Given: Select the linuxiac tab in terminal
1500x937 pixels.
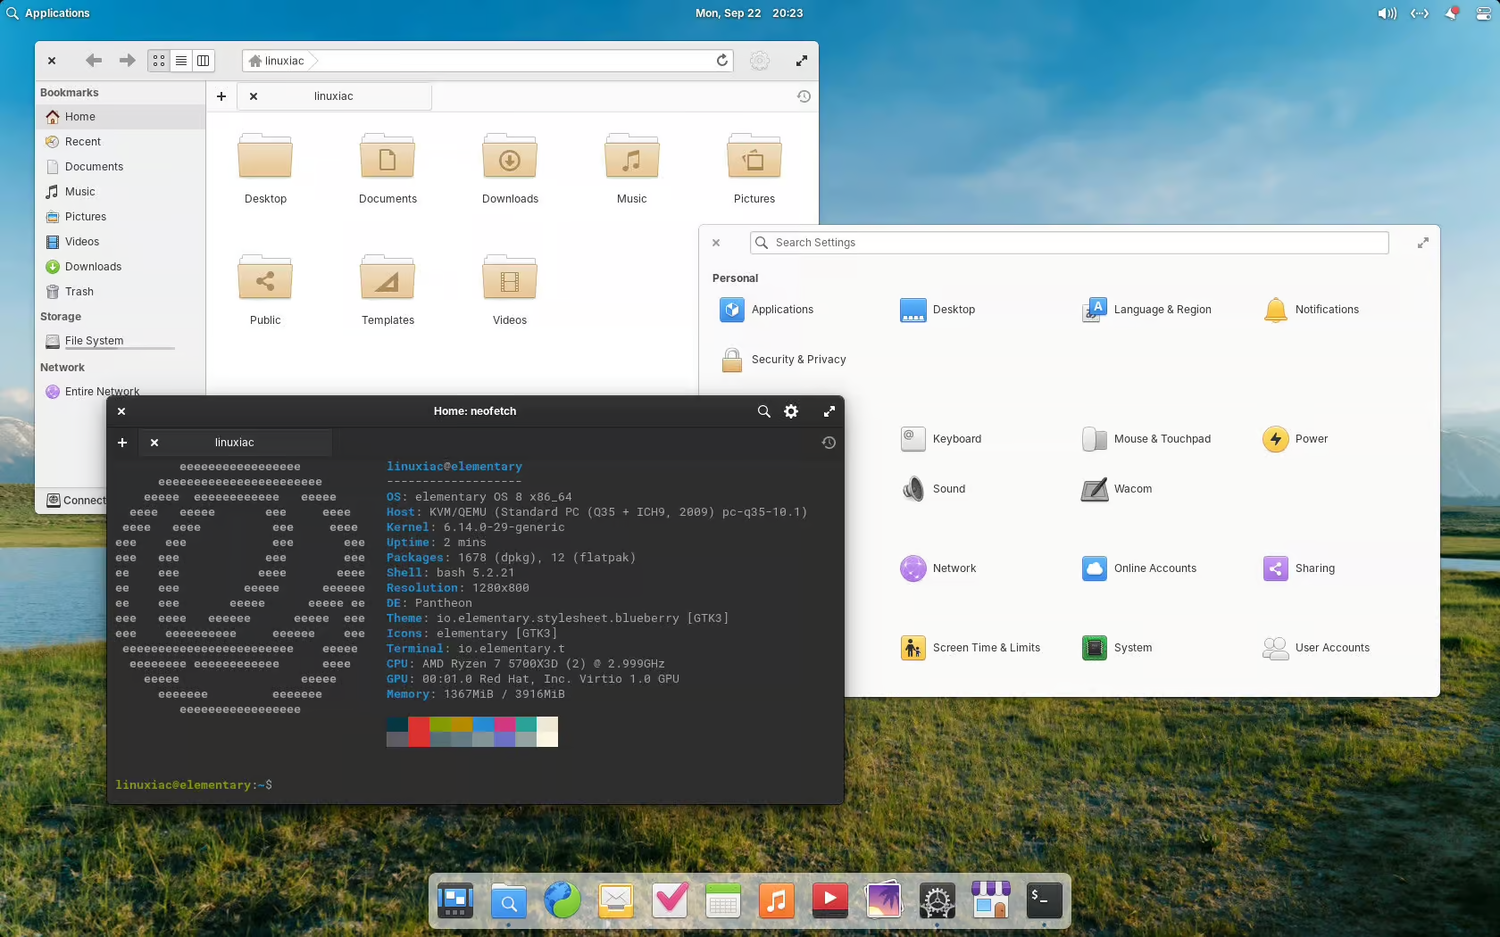Looking at the screenshot, I should [235, 442].
